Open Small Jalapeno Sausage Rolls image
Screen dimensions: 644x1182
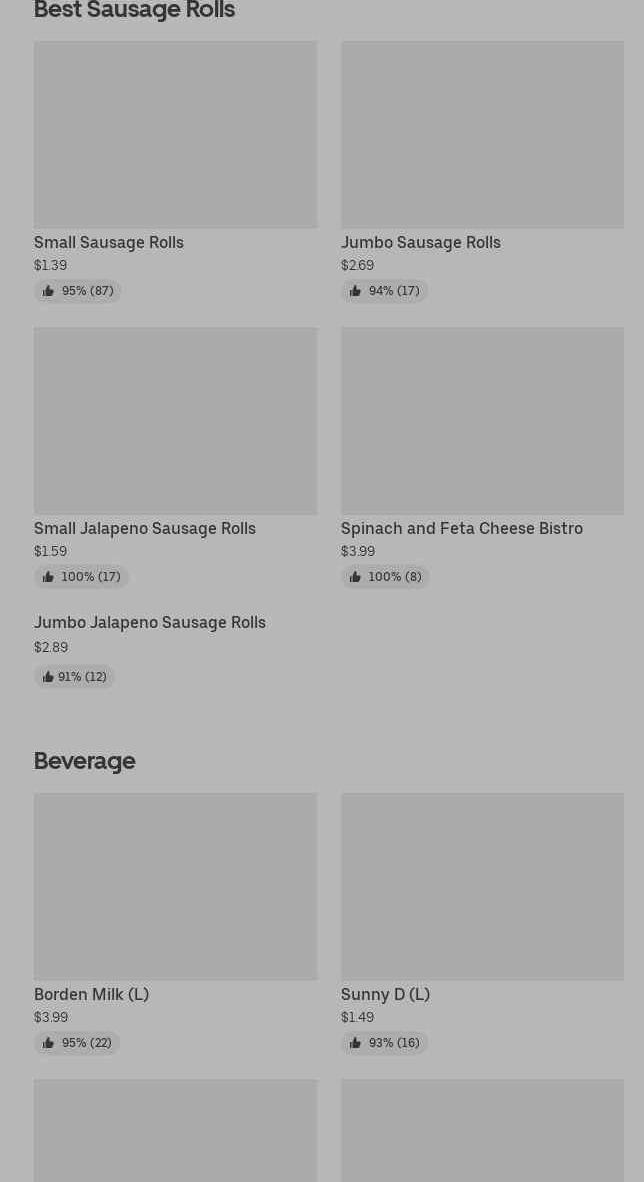click(x=175, y=420)
